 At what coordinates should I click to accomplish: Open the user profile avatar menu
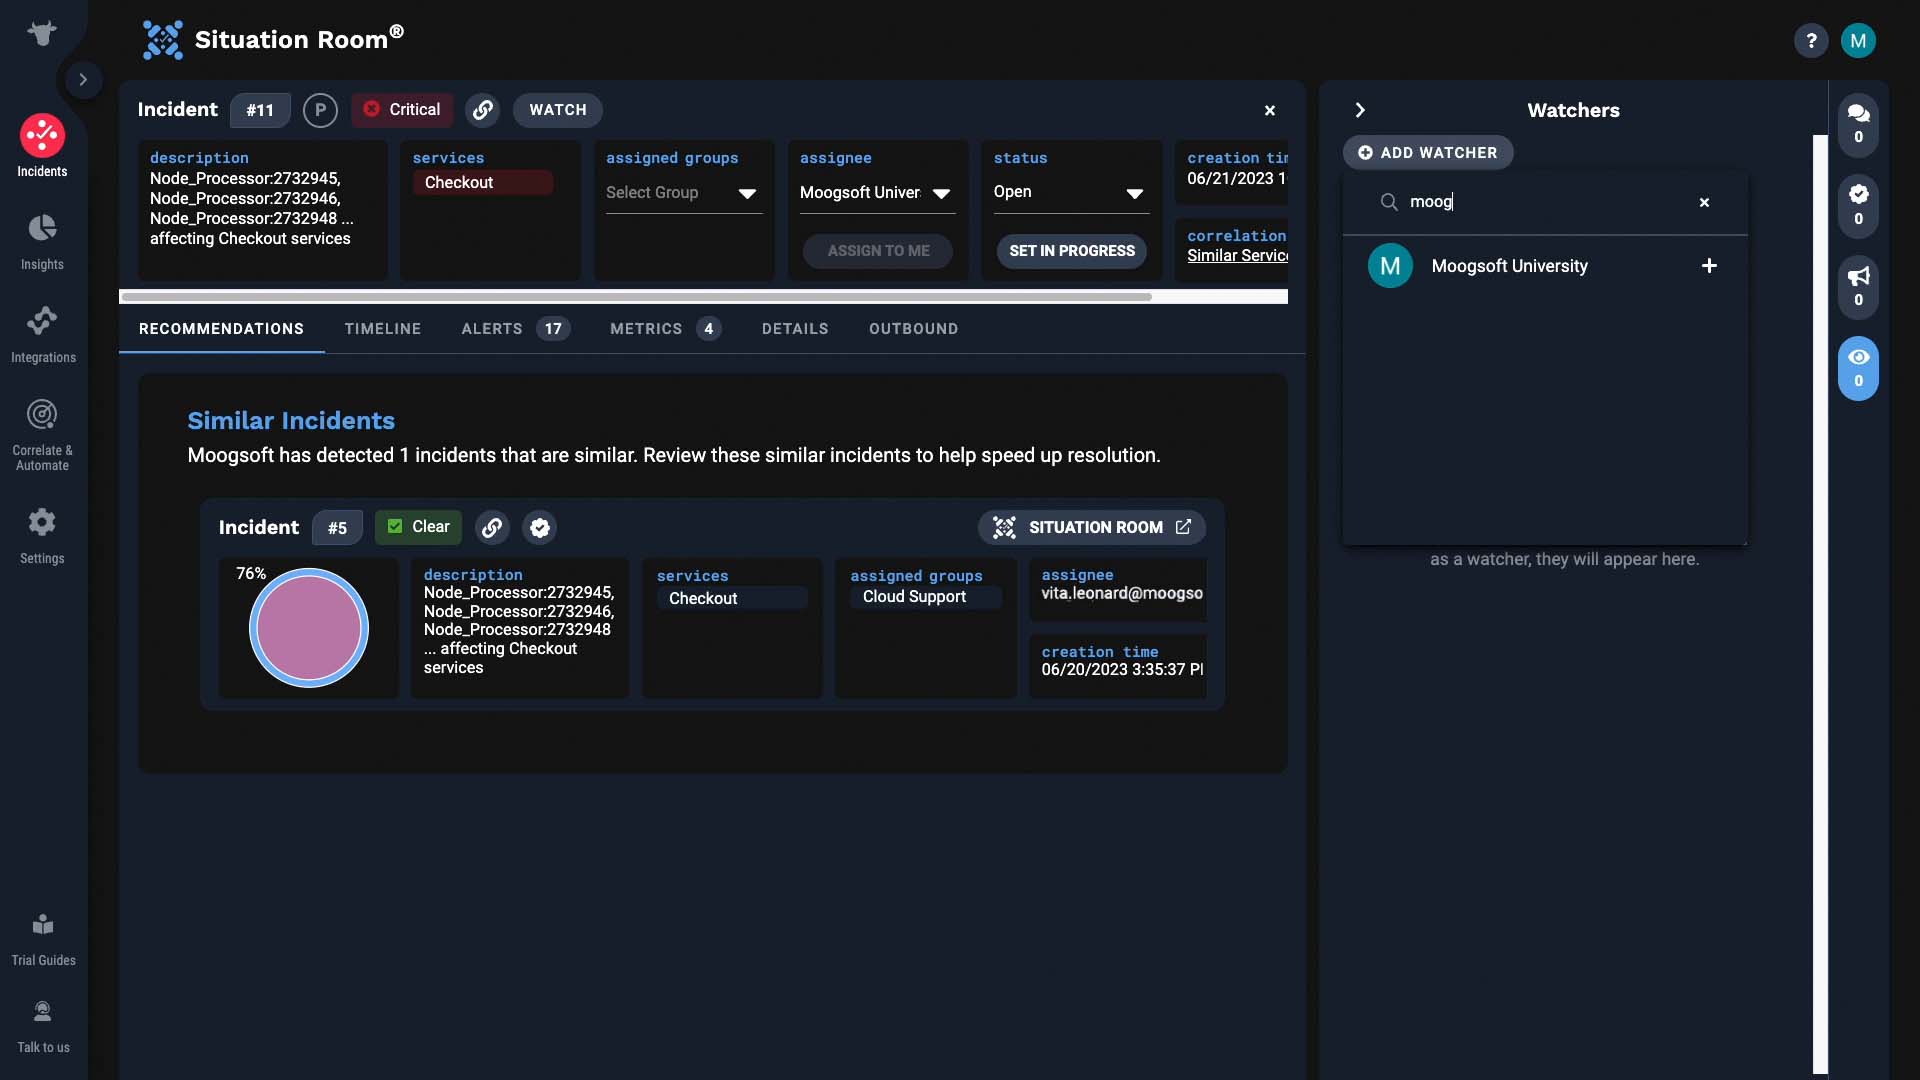tap(1858, 41)
